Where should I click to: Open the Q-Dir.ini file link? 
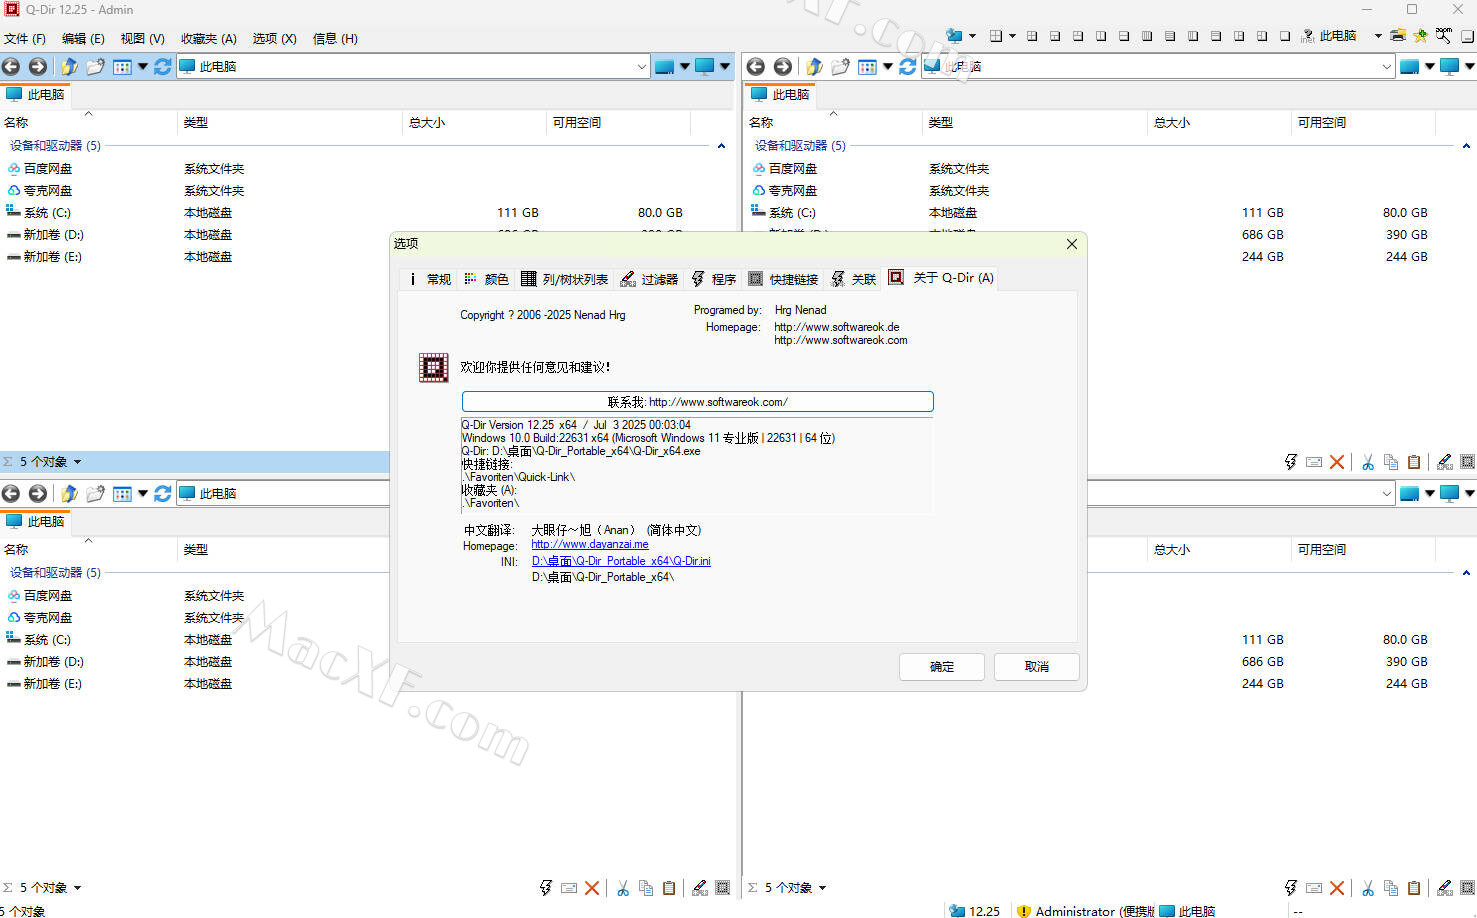621,561
